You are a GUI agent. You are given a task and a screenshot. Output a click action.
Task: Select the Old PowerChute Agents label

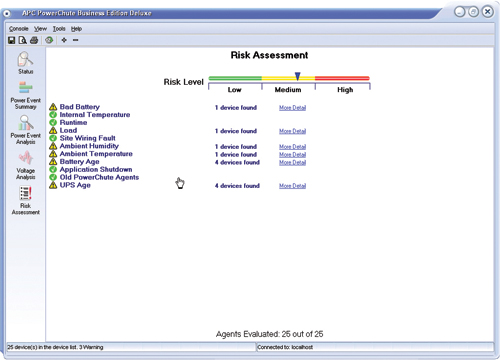click(x=99, y=177)
